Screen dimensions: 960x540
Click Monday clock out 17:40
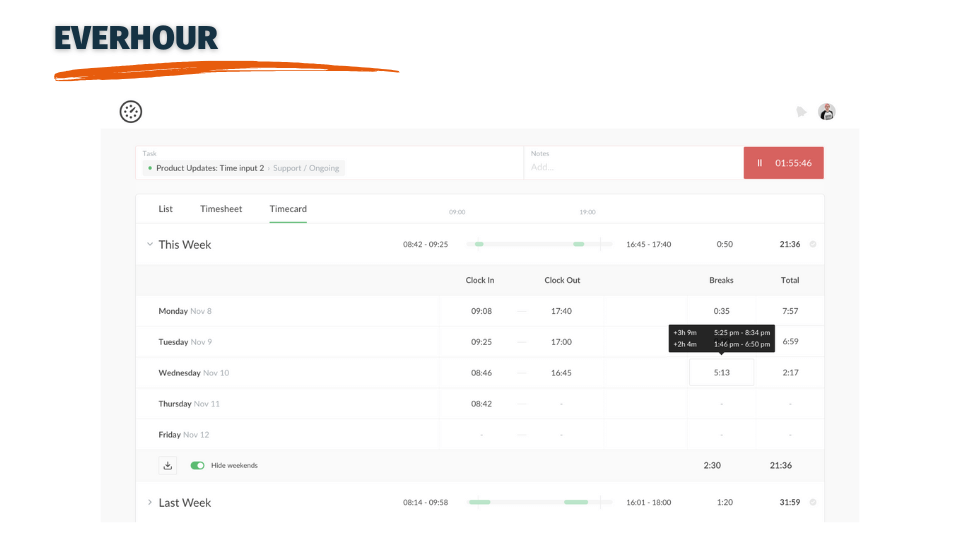coord(561,311)
